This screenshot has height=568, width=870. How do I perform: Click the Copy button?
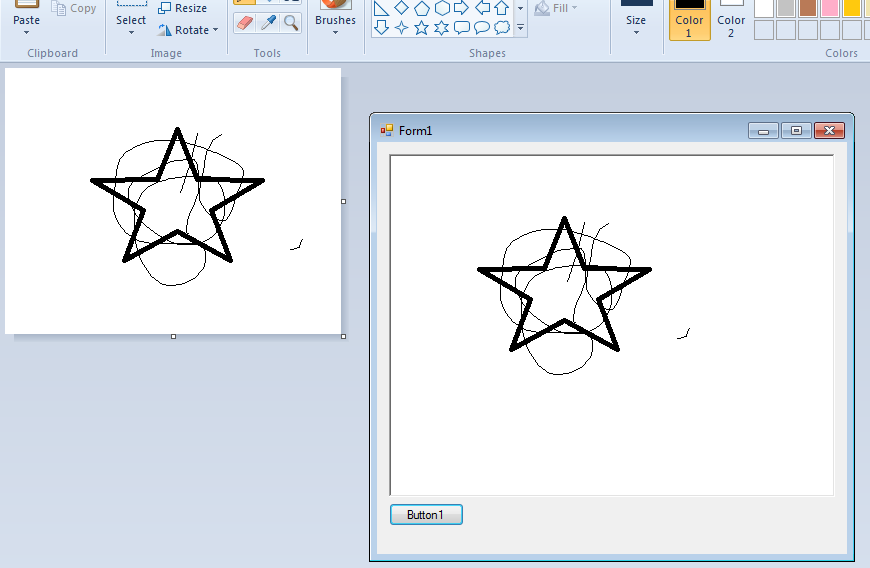pyautogui.click(x=74, y=8)
